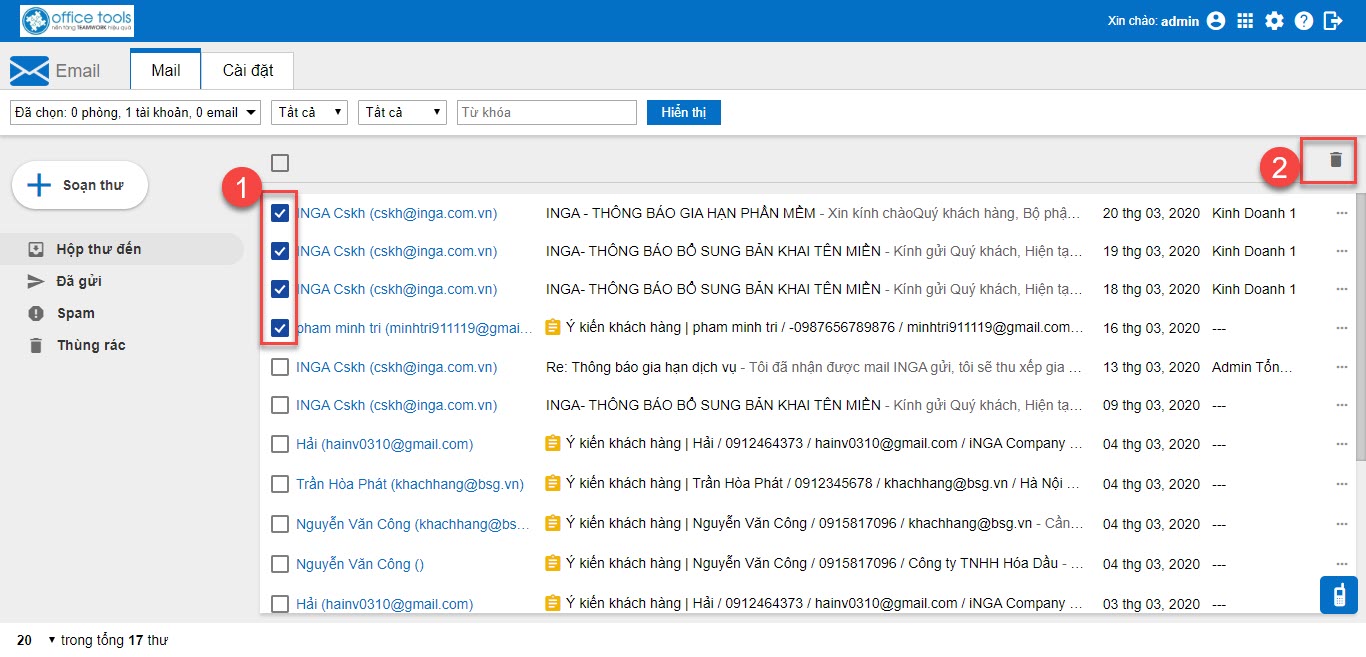The image size is (1366, 657).
Task: Click the 'Admin Tổn...' department cell
Action: coord(1253,367)
